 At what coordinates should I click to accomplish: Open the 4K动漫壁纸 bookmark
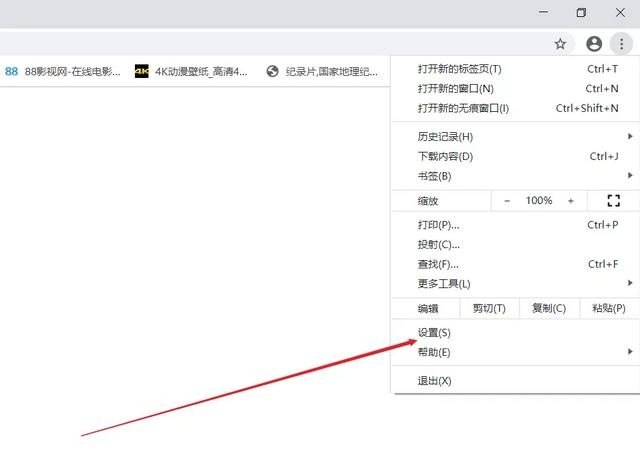click(191, 71)
